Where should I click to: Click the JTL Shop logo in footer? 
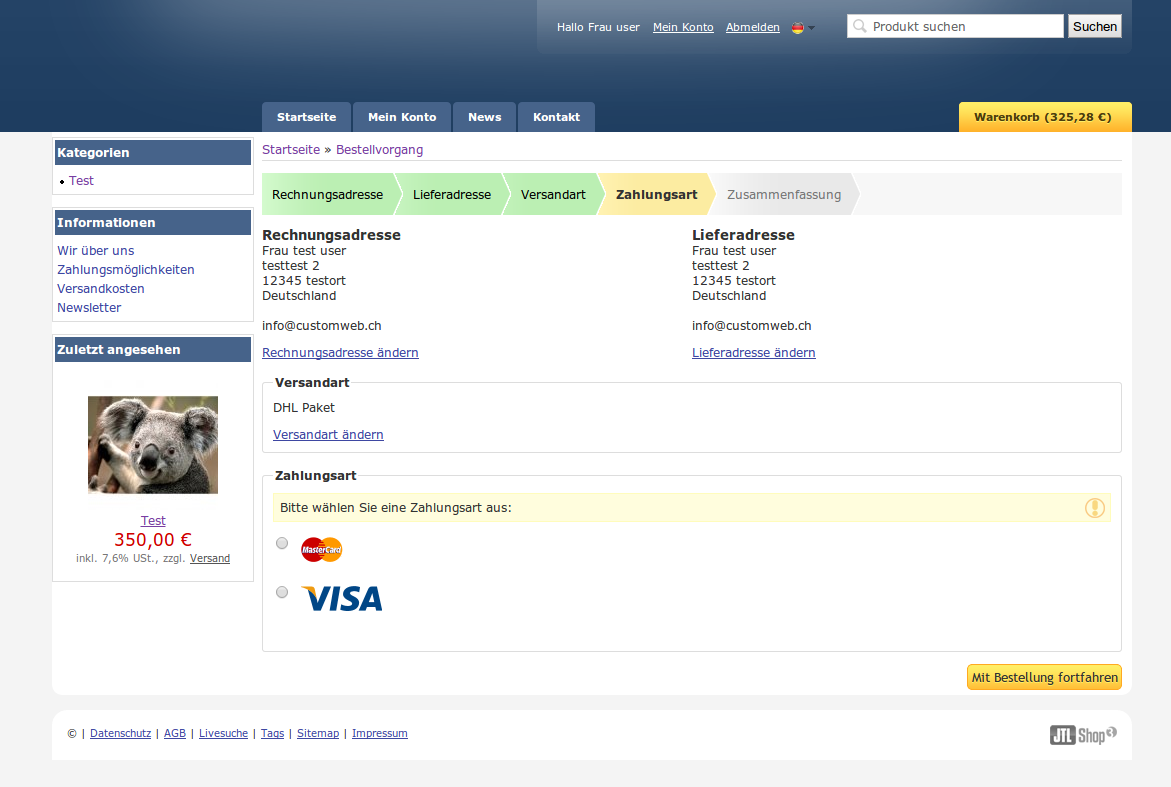pyautogui.click(x=1083, y=735)
